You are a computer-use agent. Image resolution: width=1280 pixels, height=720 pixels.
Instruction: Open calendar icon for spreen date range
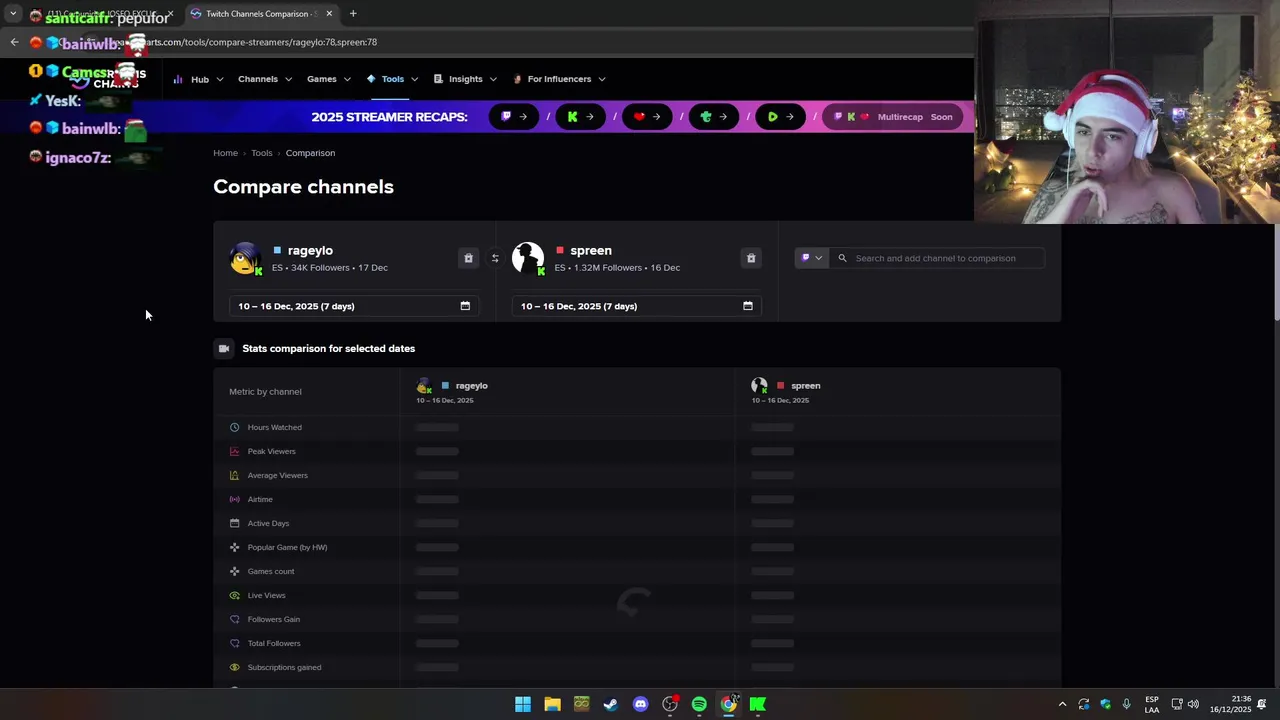tap(748, 306)
